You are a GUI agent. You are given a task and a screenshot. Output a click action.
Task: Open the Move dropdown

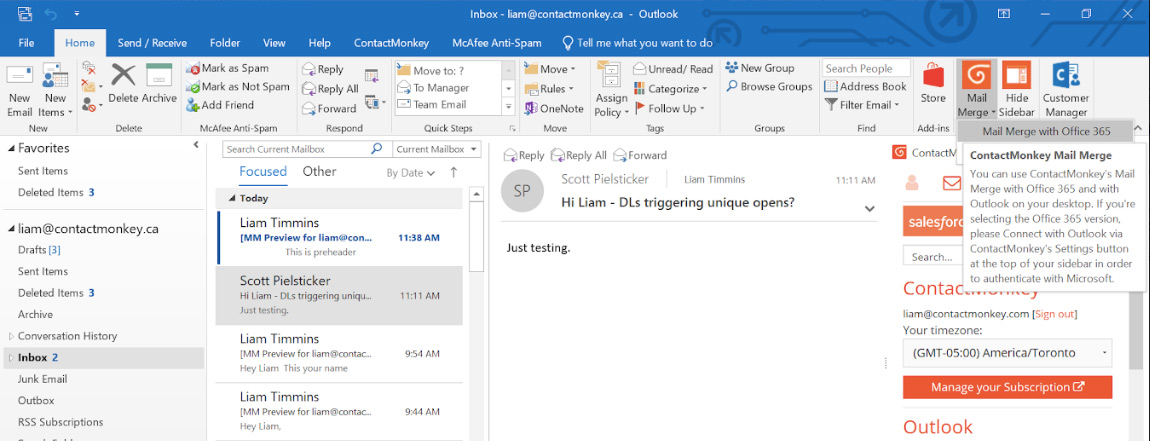[x=550, y=69]
